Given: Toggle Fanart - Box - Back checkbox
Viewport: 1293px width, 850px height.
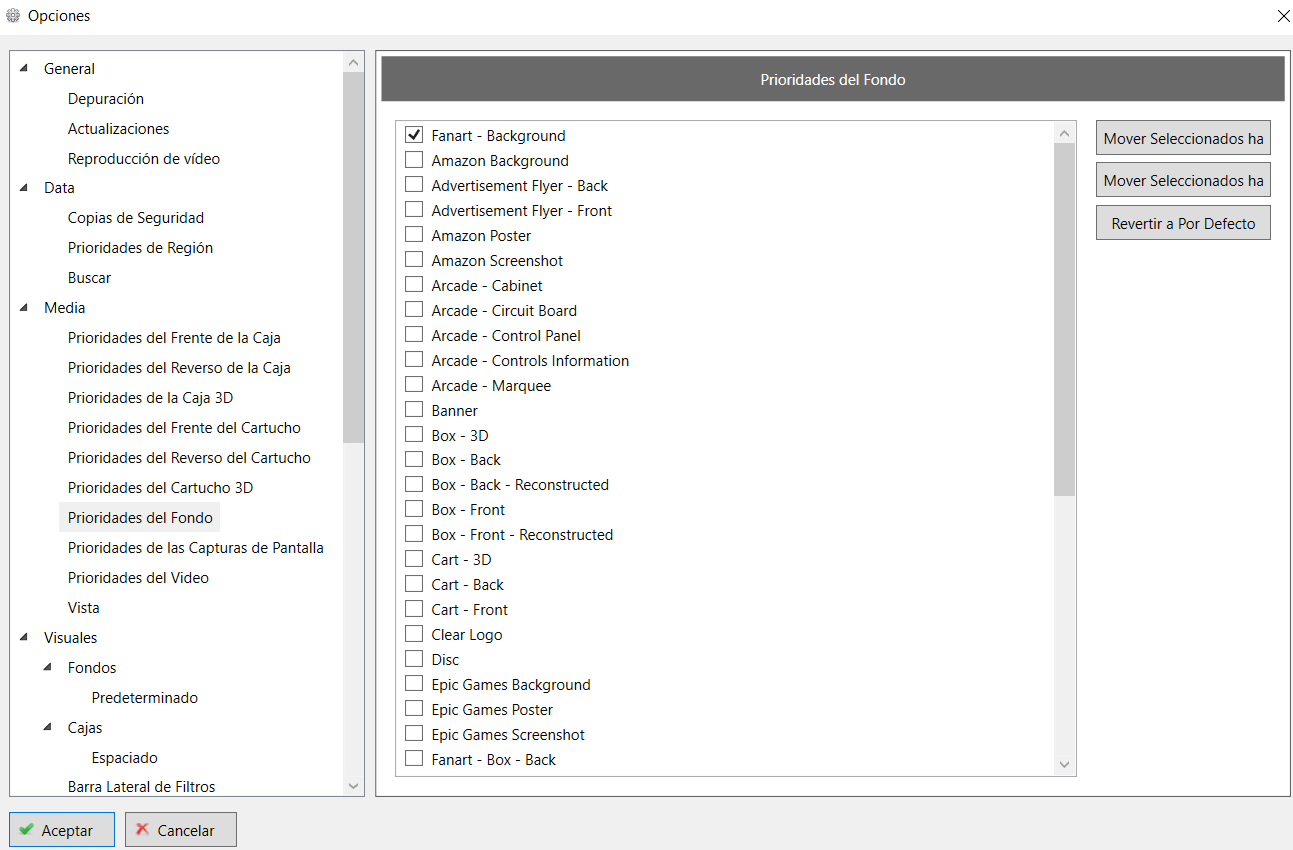Looking at the screenshot, I should point(414,759).
